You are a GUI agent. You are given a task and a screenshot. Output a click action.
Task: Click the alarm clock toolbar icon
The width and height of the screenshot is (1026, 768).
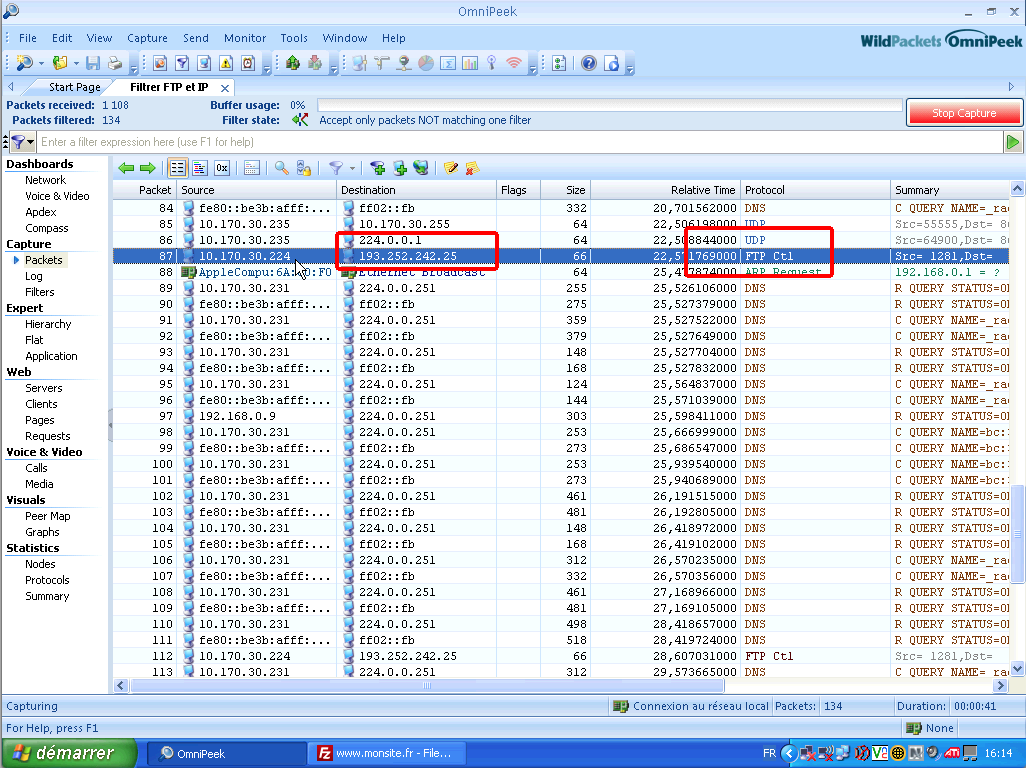[248, 63]
